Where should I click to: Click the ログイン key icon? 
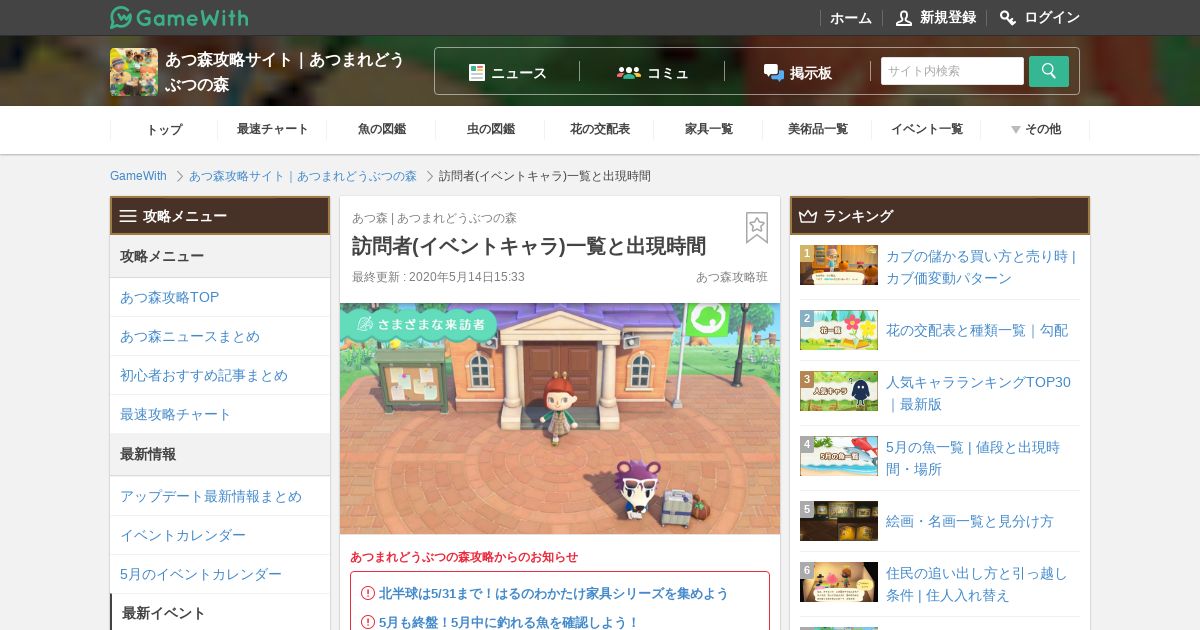point(1008,17)
